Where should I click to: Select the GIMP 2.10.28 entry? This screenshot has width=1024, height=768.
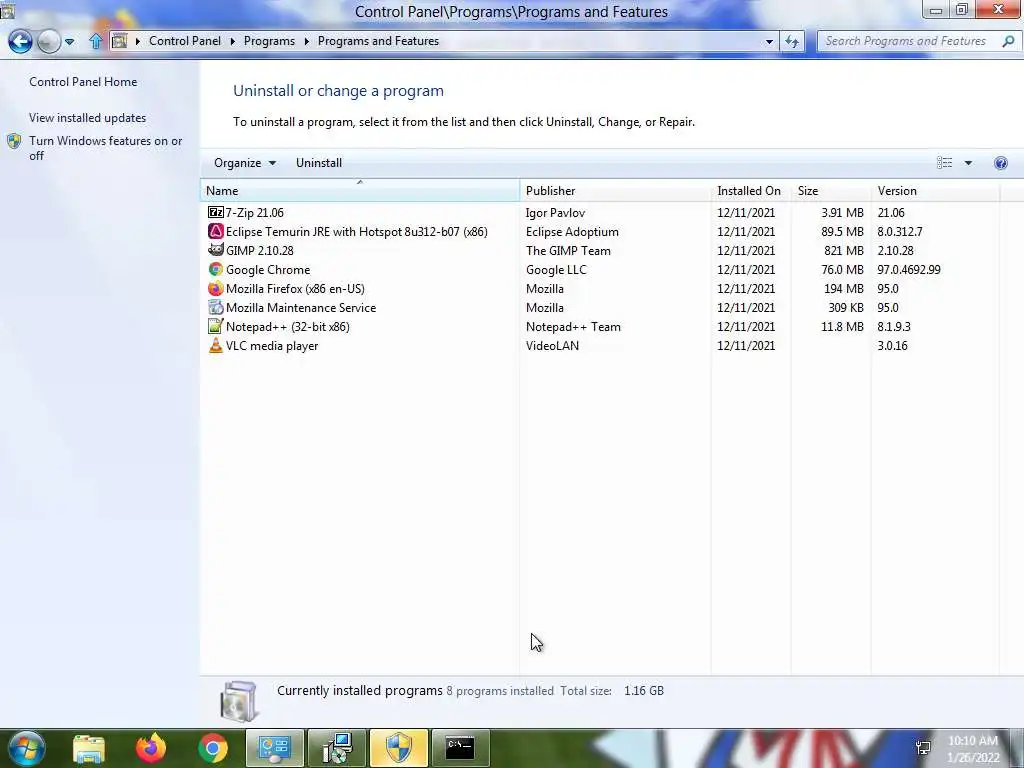pos(259,250)
